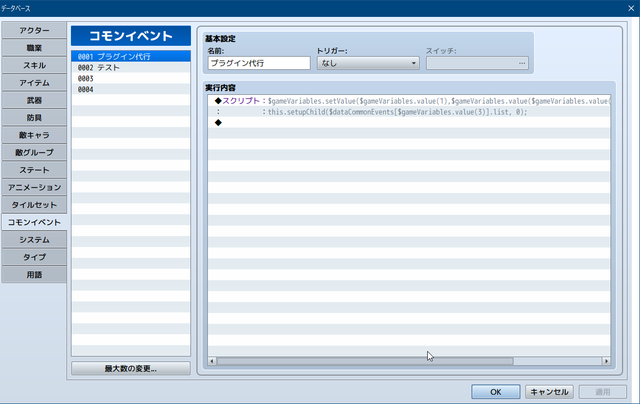Select empty common event 0003

[x=131, y=78]
